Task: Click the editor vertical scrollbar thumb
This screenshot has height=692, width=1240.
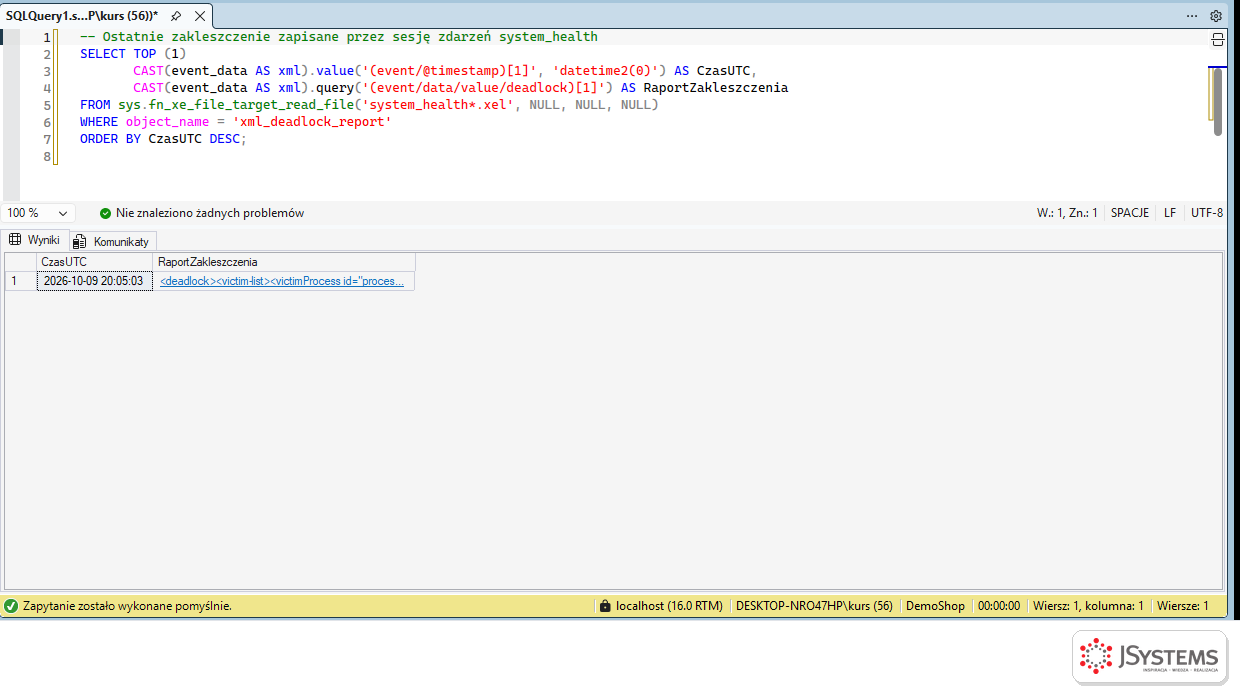Action: (x=1217, y=101)
